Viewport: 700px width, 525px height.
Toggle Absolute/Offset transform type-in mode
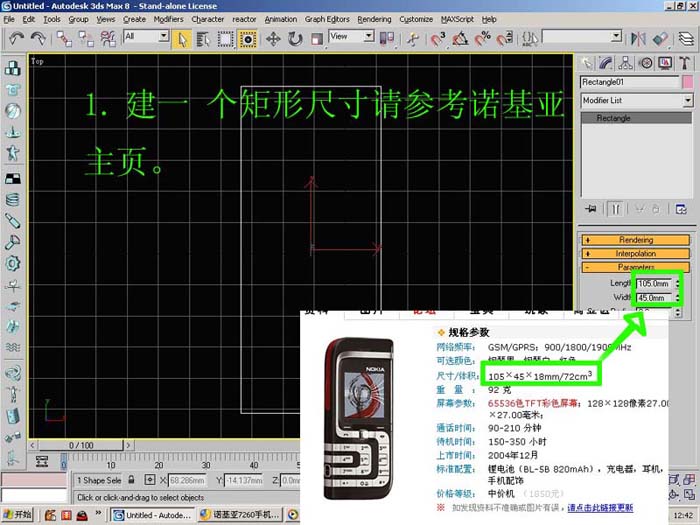pos(150,480)
